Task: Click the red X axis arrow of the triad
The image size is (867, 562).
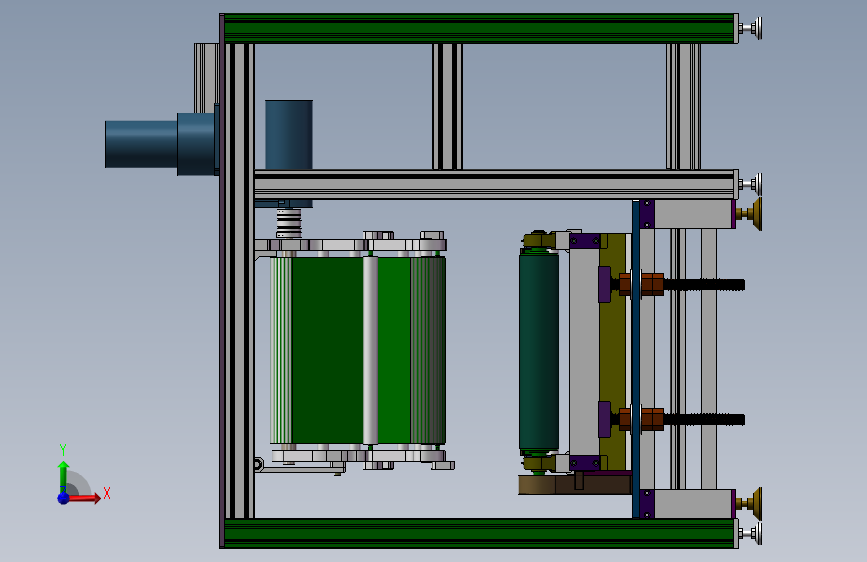Action: coord(83,498)
